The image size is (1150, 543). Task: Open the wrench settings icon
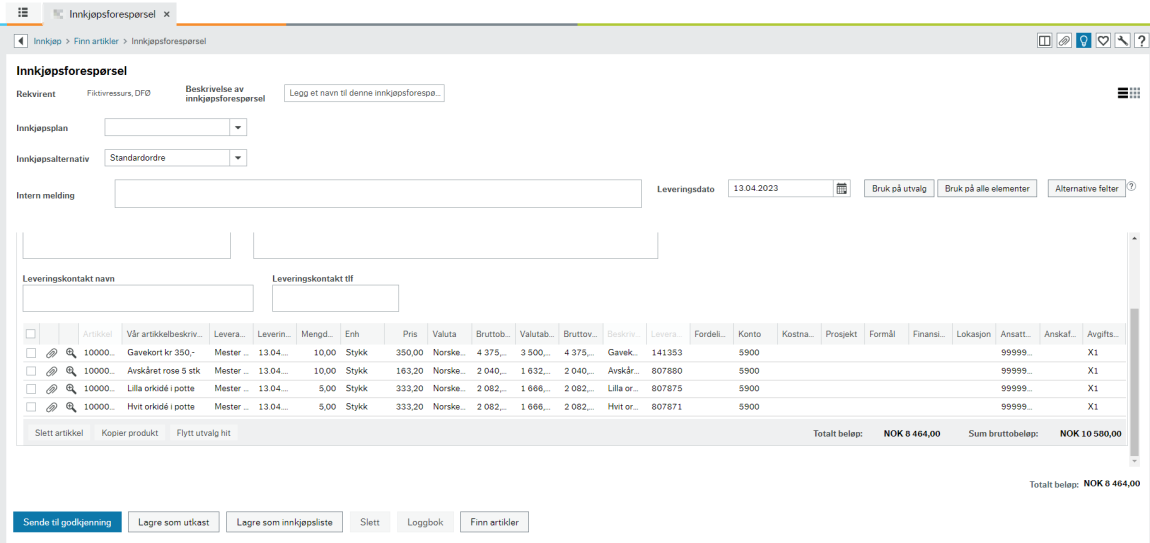(x=1121, y=41)
